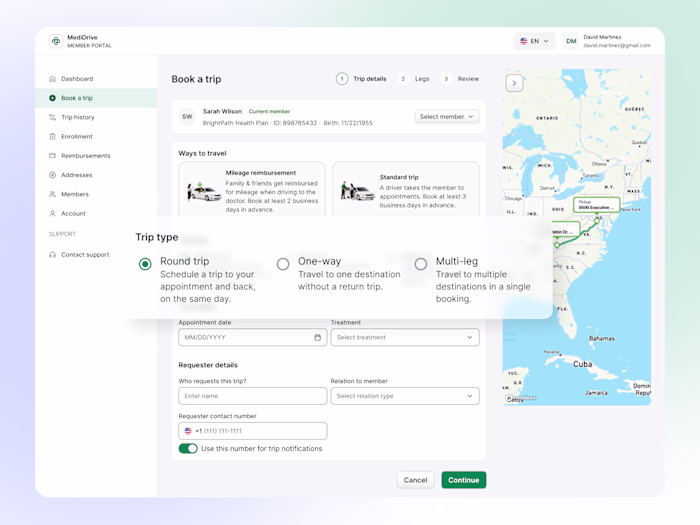The image size is (700, 525).
Task: Click the Trip history route icon
Action: click(x=52, y=117)
